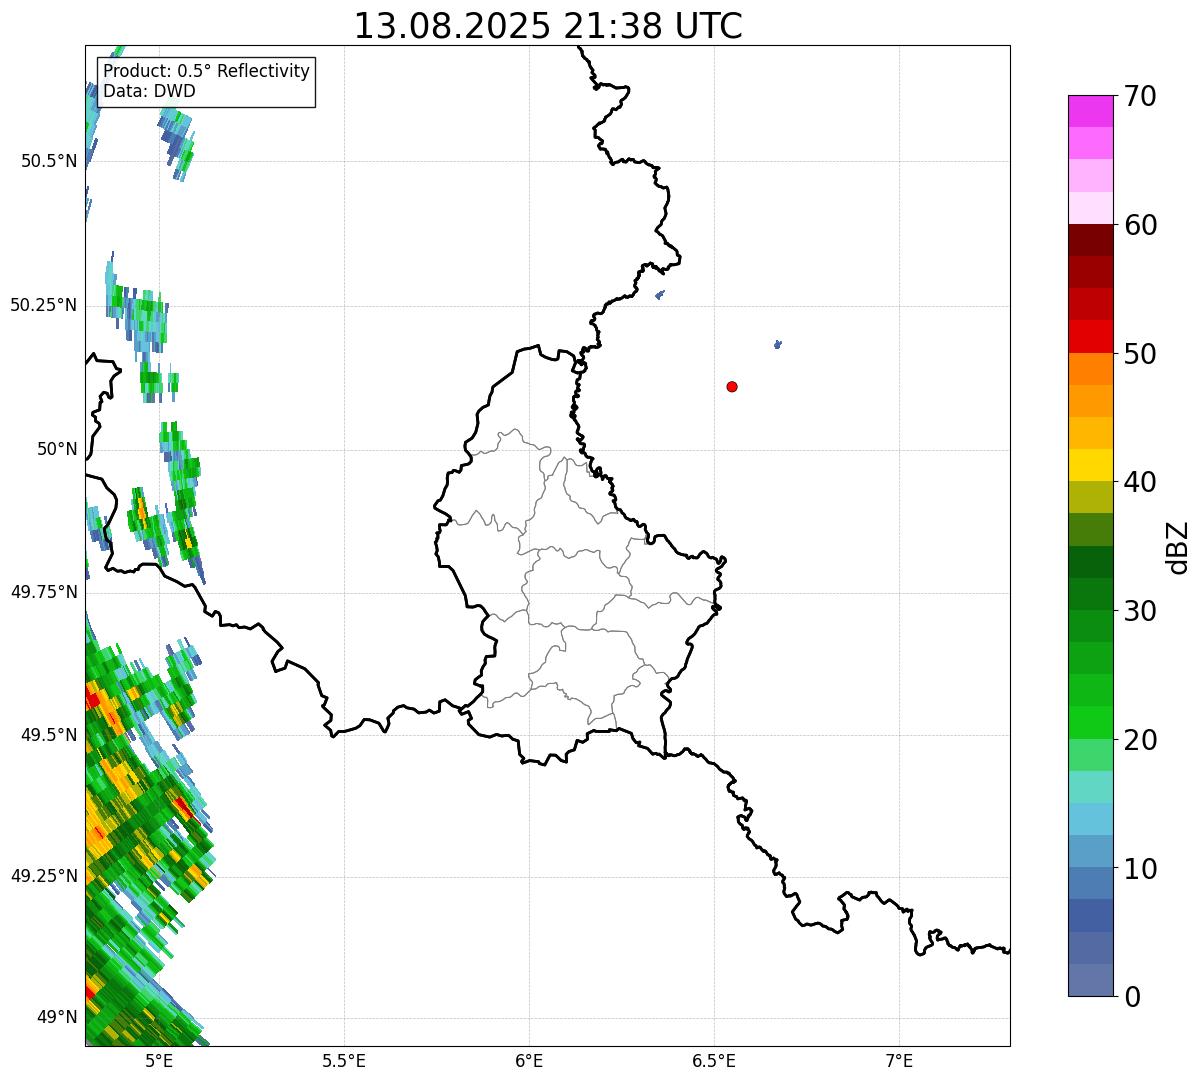Click the longitude label 7°E

899,1060
